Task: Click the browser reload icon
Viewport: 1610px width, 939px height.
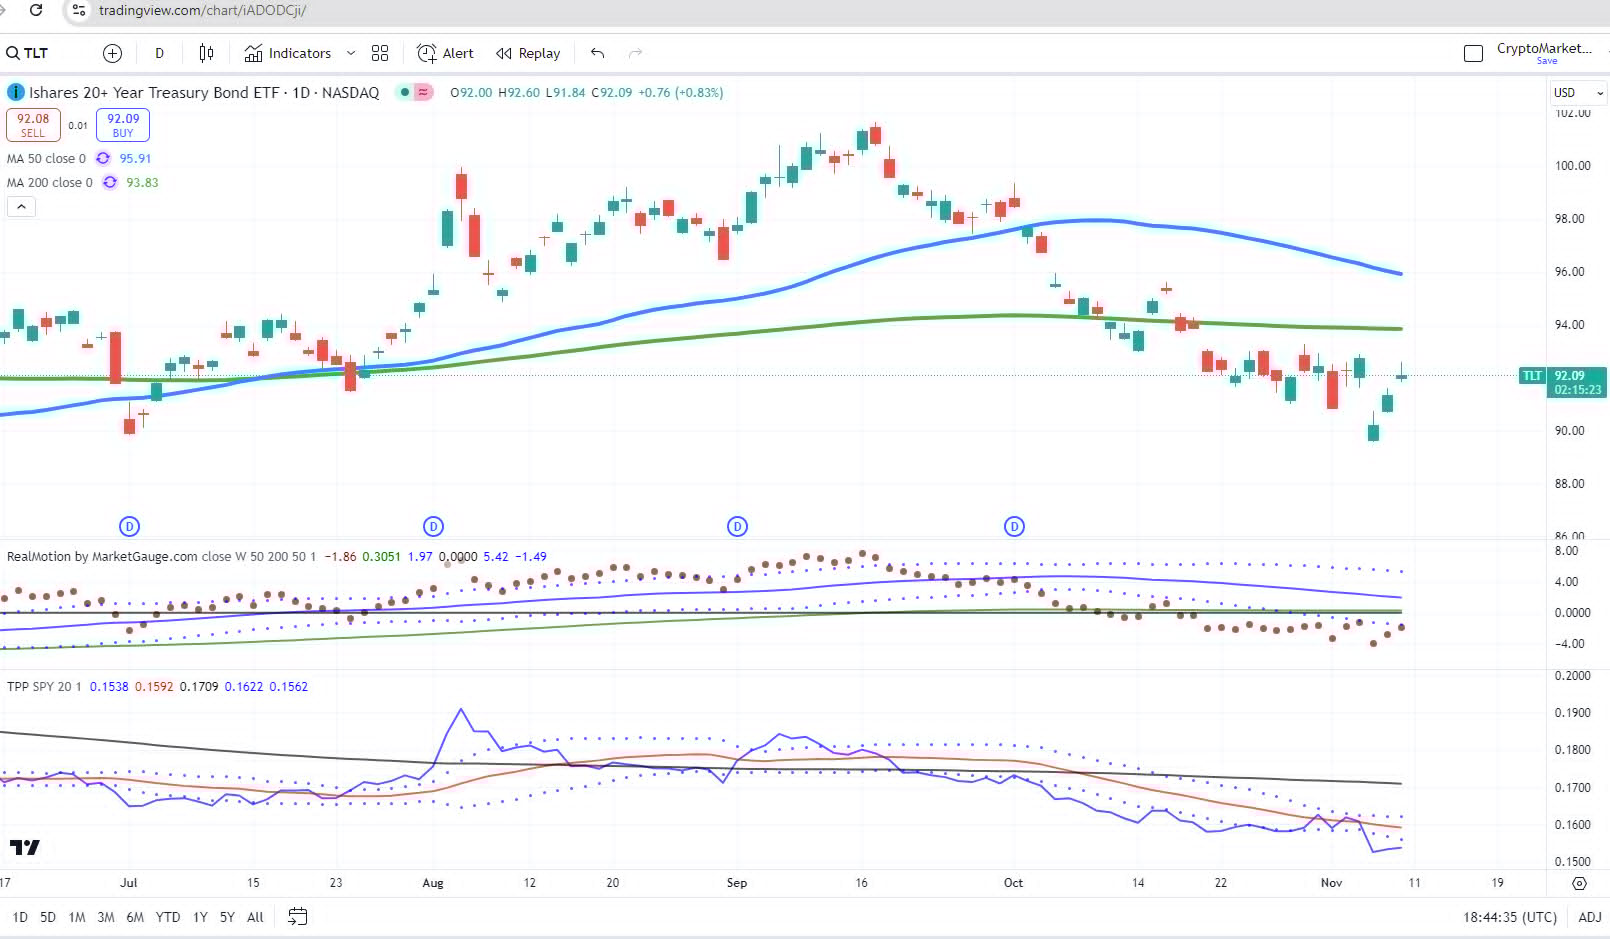Action: (36, 10)
